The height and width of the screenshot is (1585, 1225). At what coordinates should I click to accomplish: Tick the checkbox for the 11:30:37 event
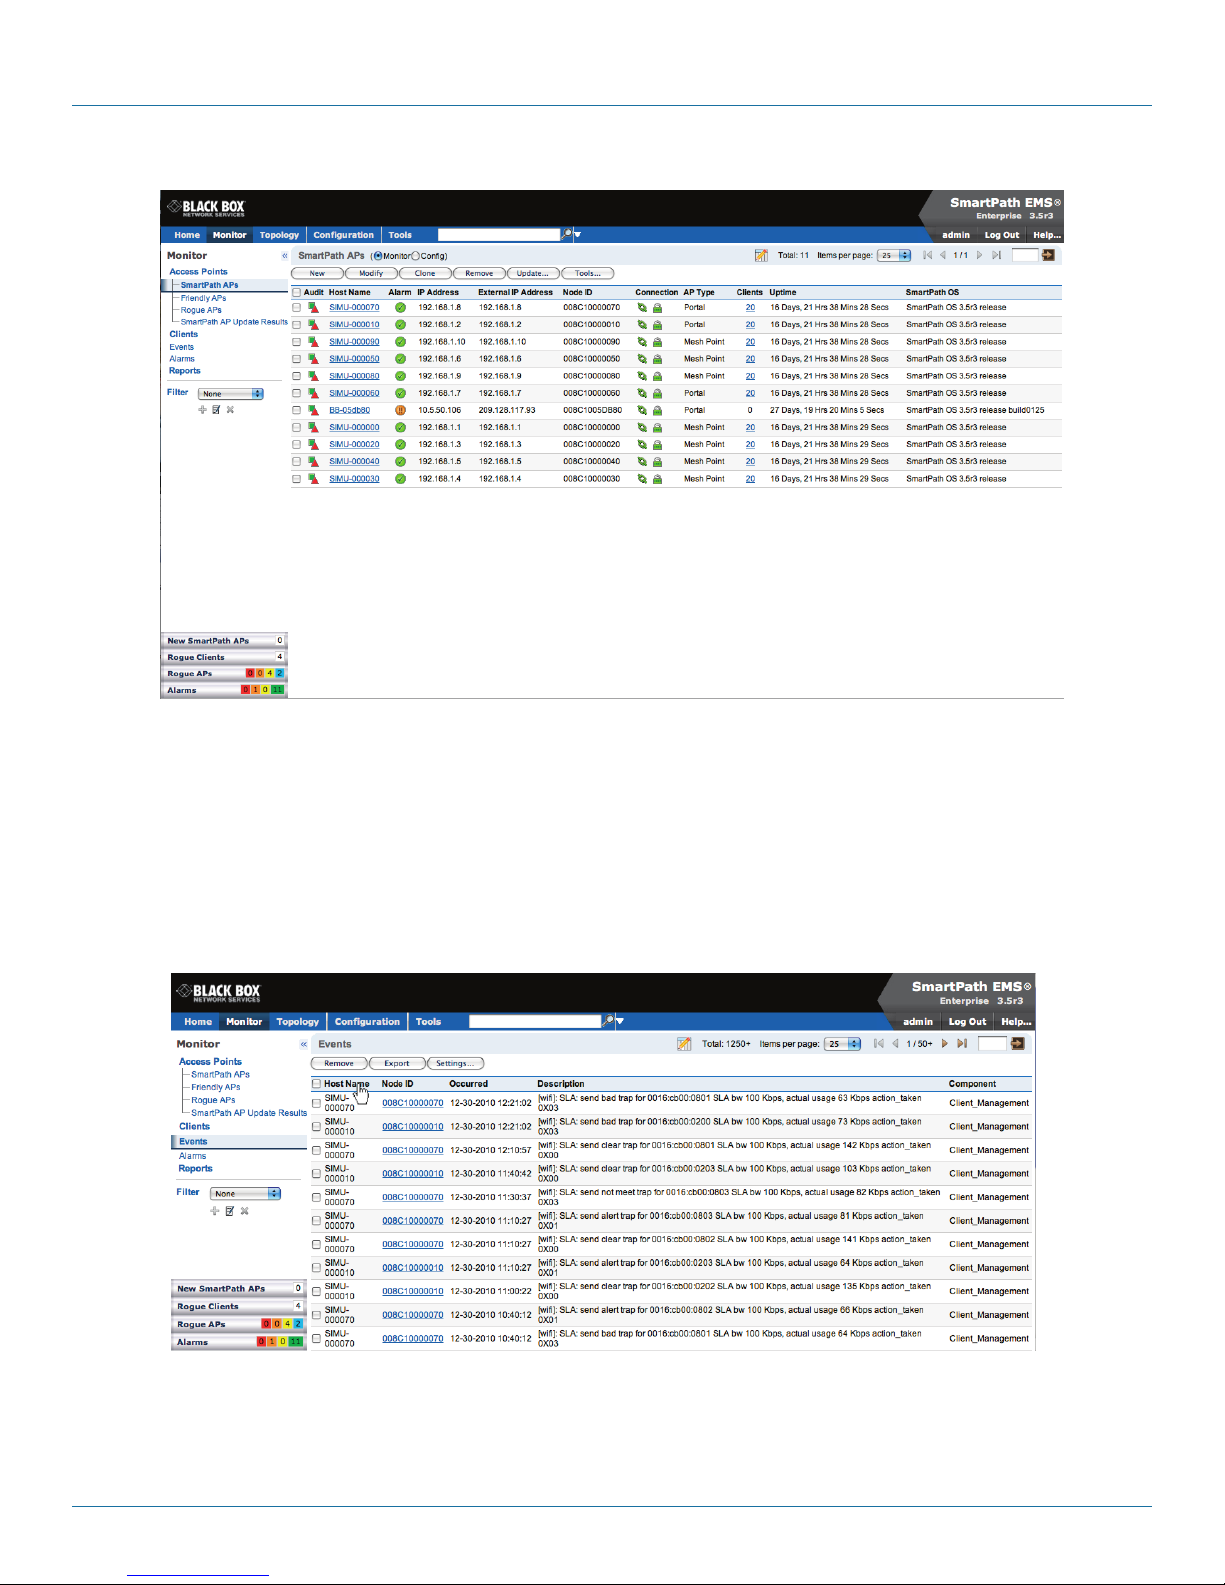(316, 1197)
